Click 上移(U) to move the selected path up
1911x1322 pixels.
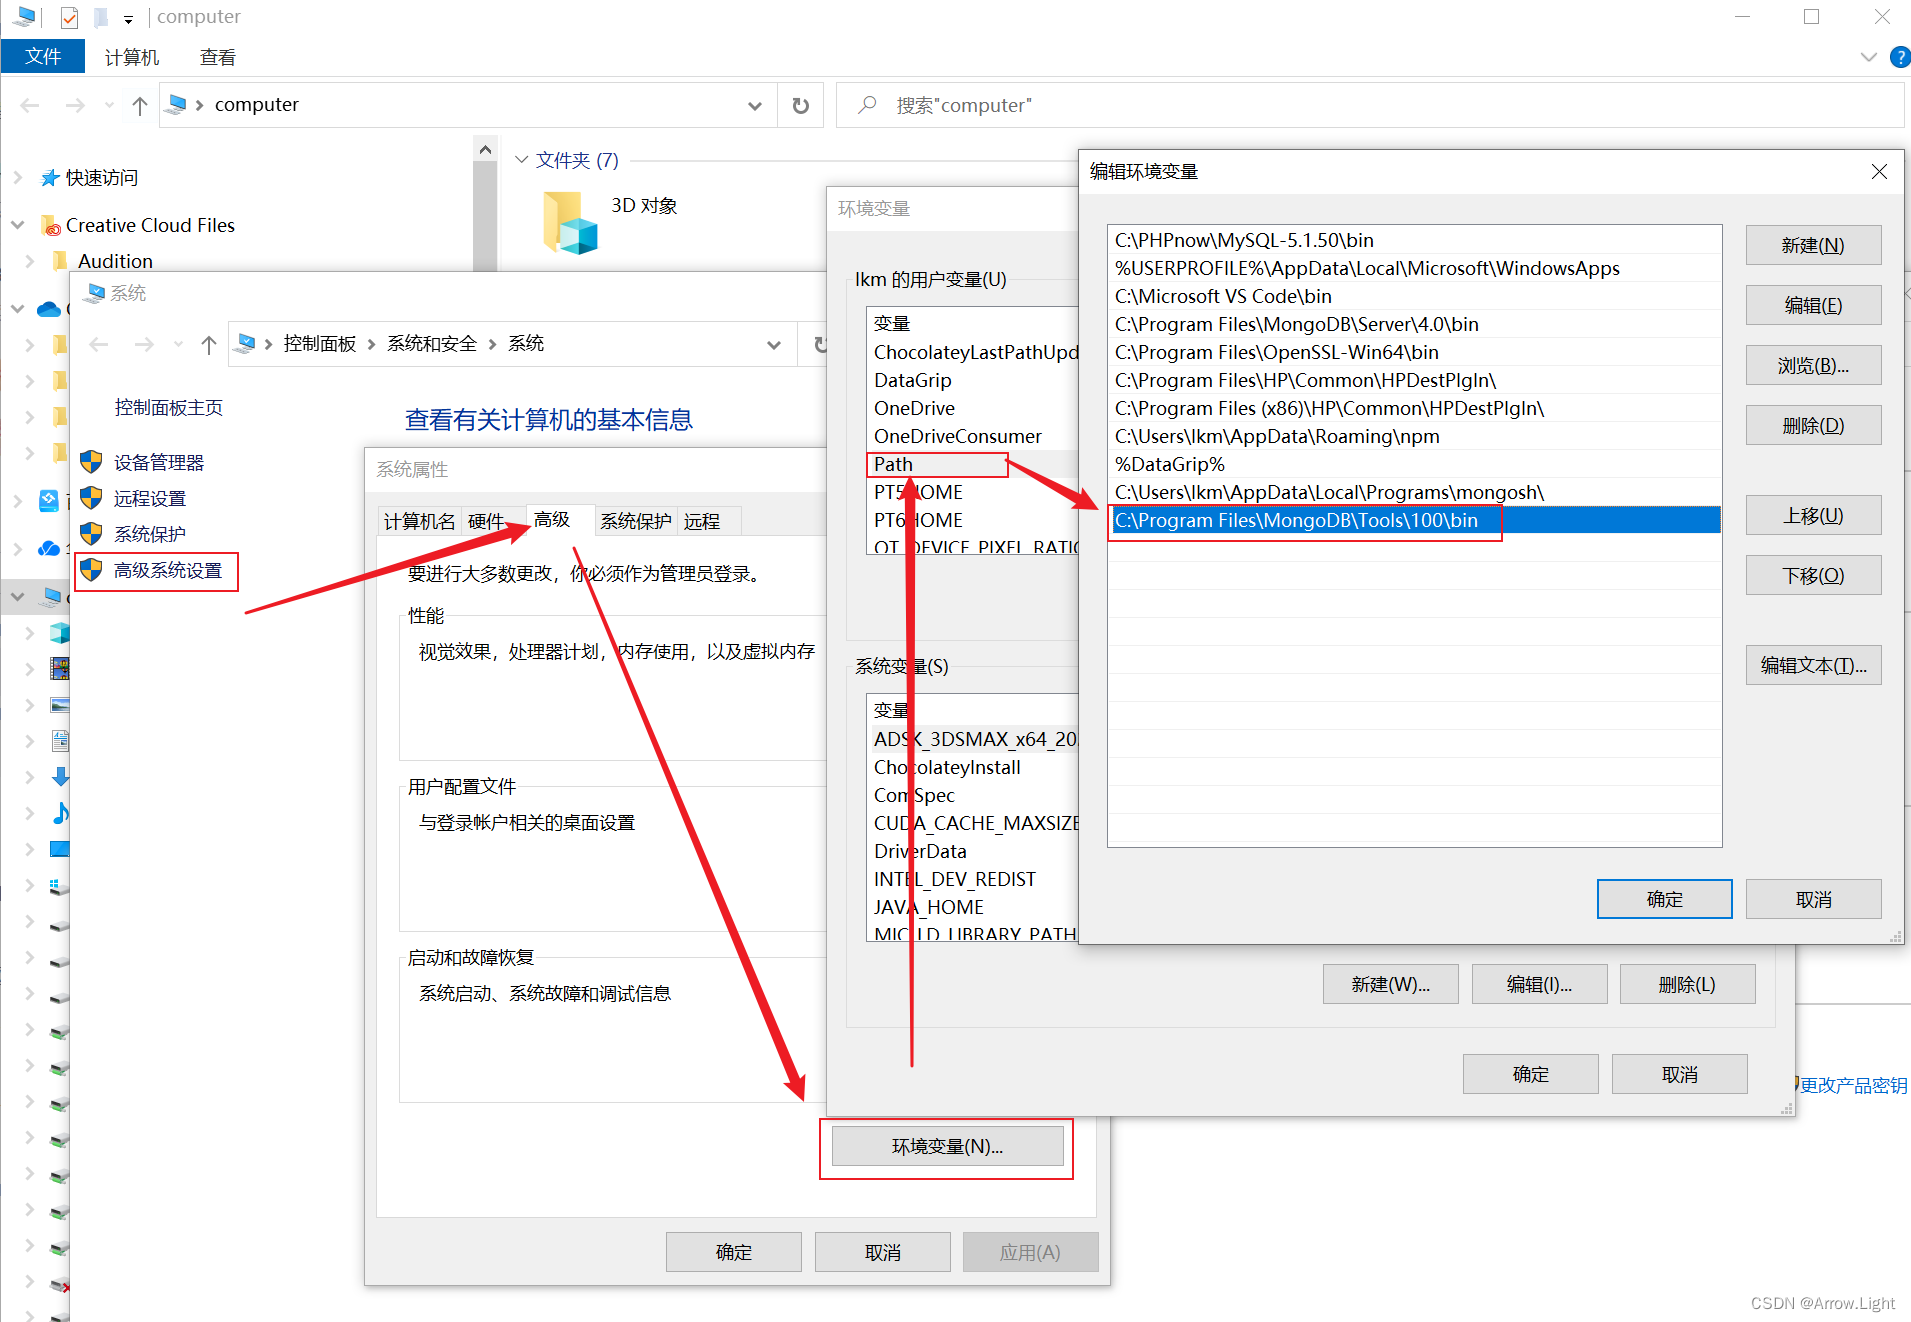[1812, 514]
